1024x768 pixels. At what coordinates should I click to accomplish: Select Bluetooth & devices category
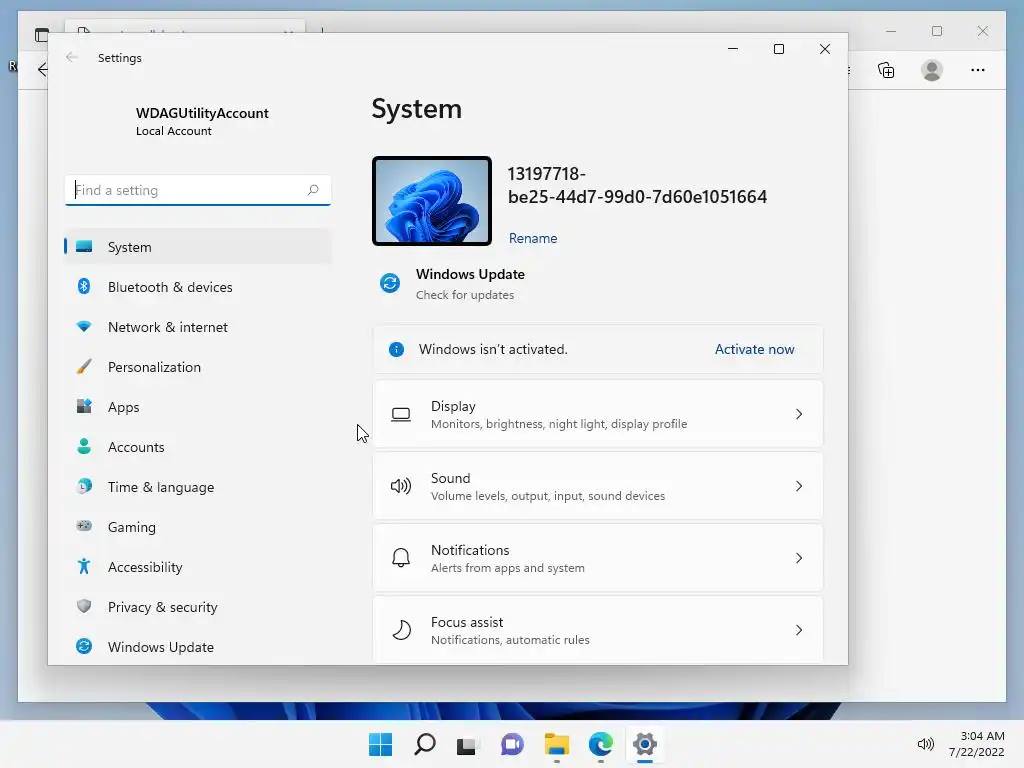(x=198, y=287)
